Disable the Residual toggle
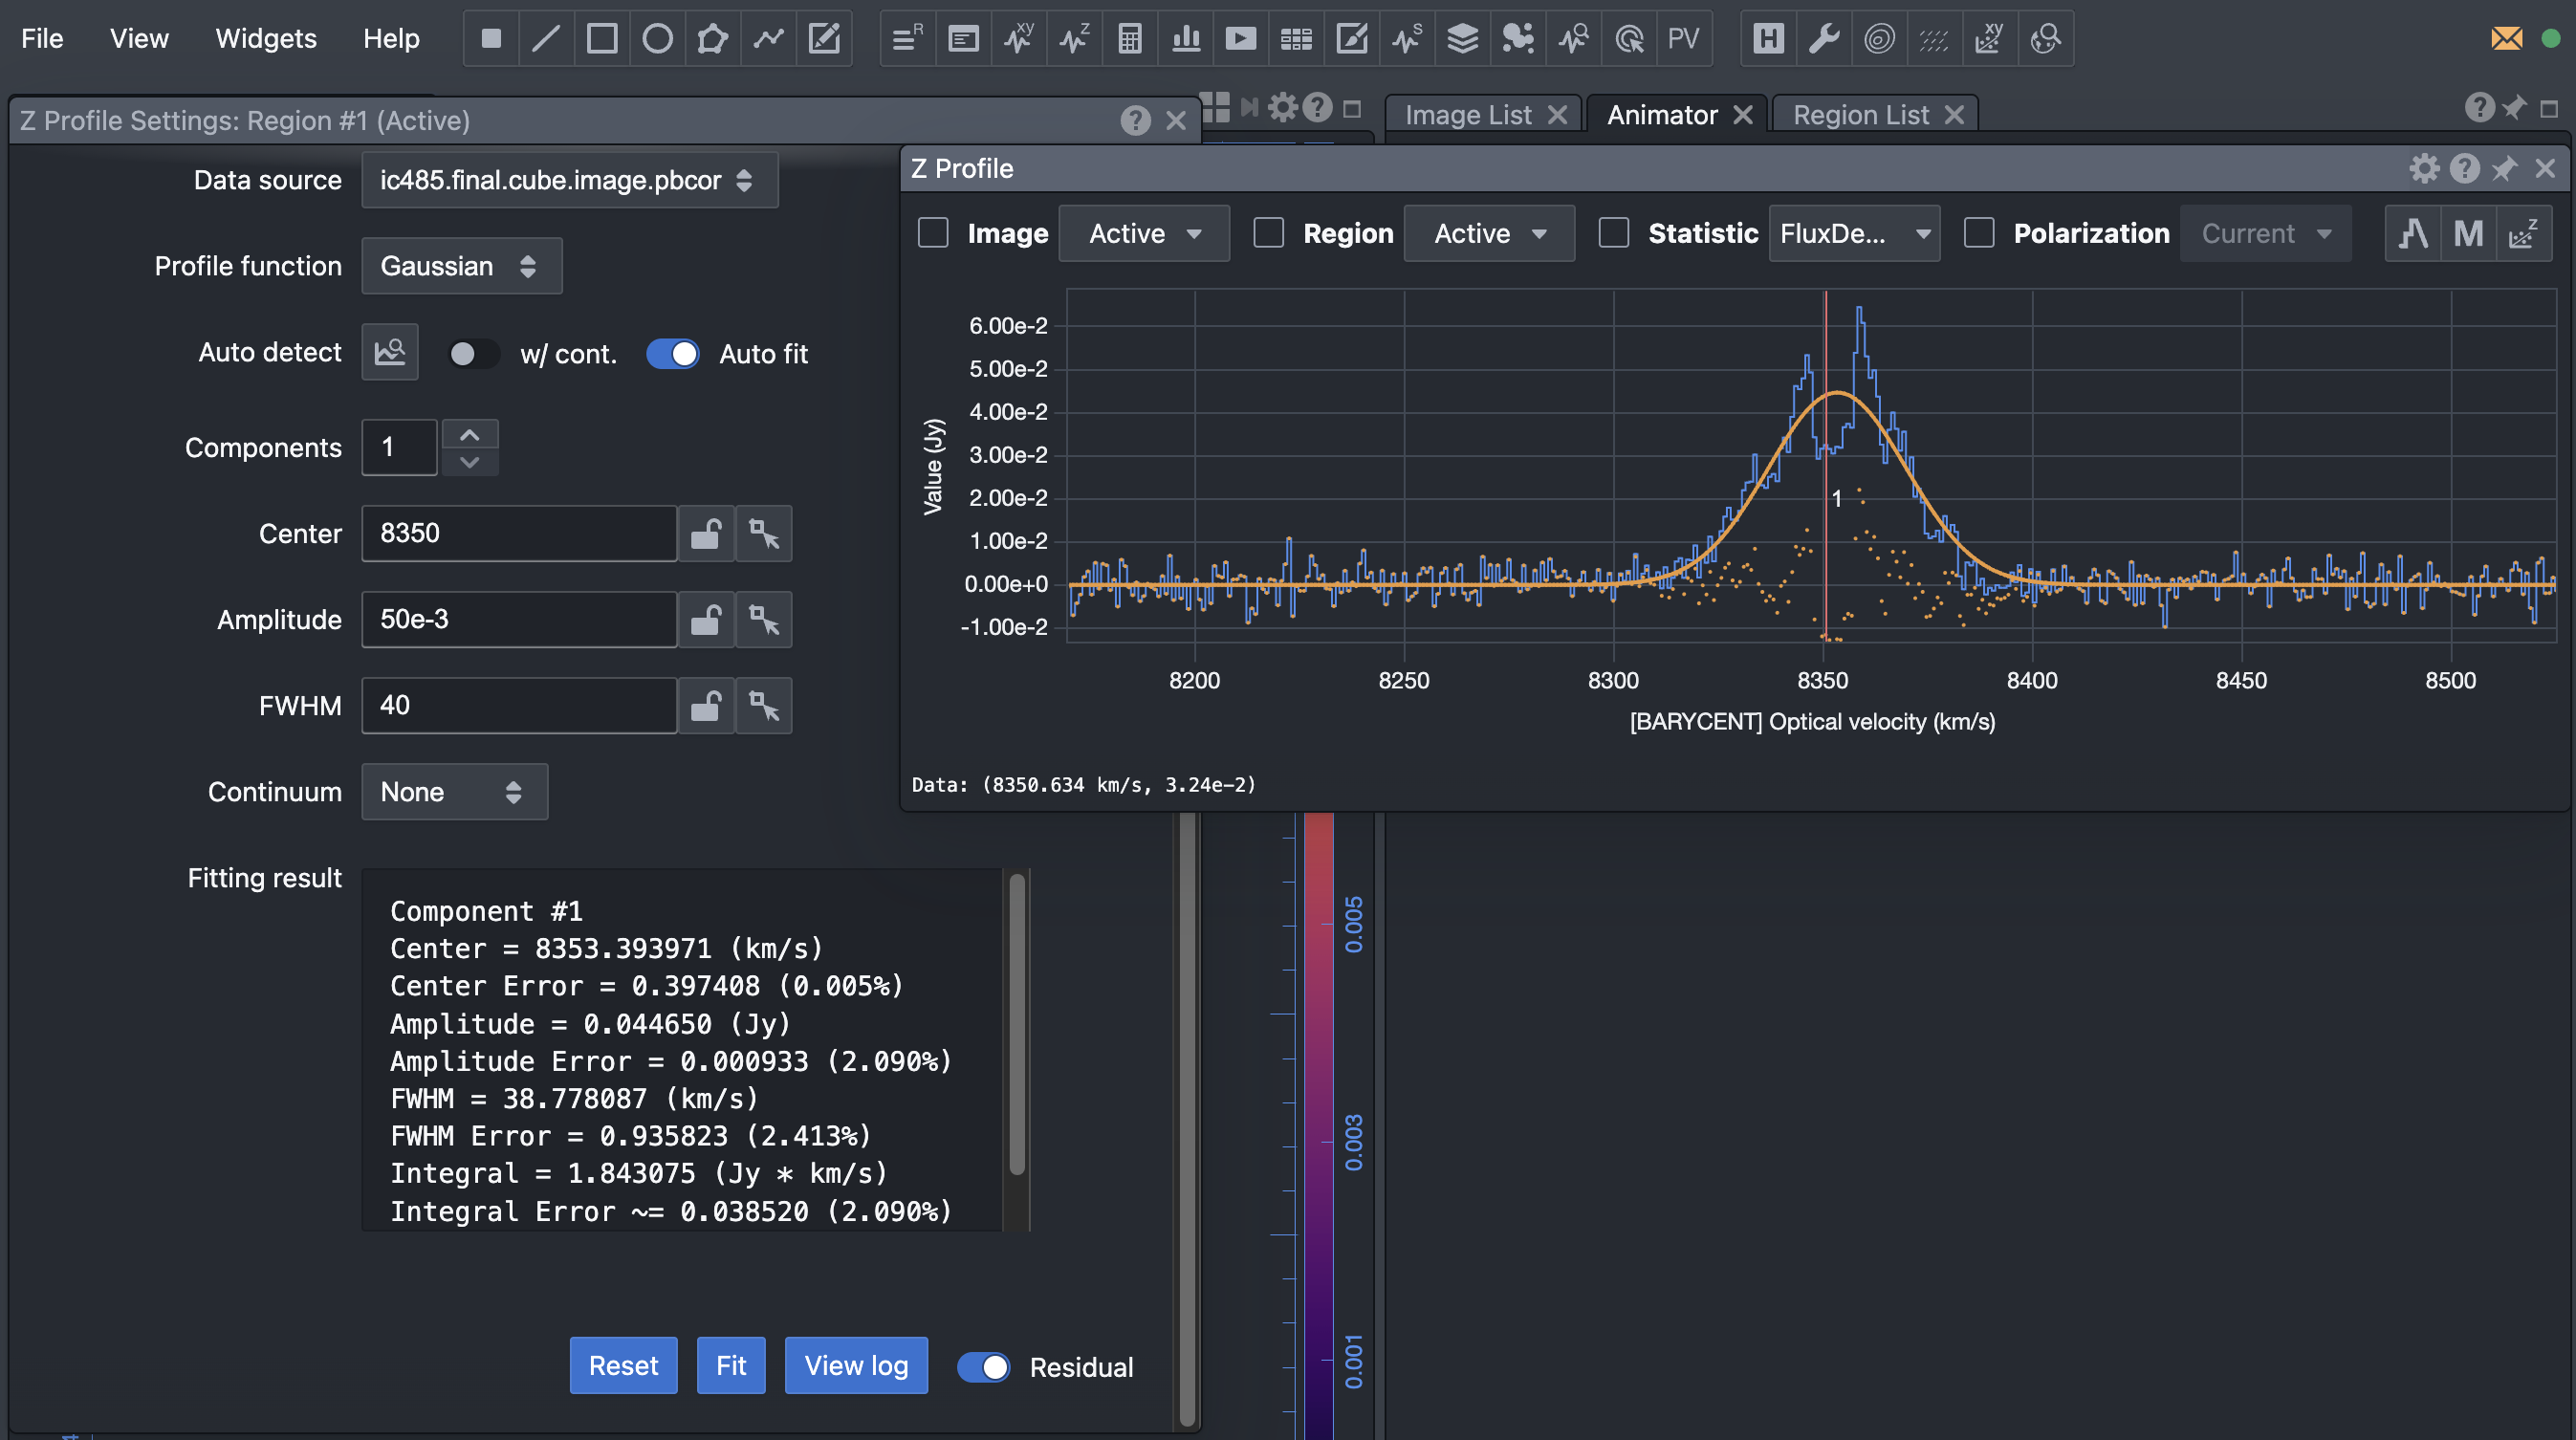The height and width of the screenshot is (1440, 2576). pos(983,1367)
